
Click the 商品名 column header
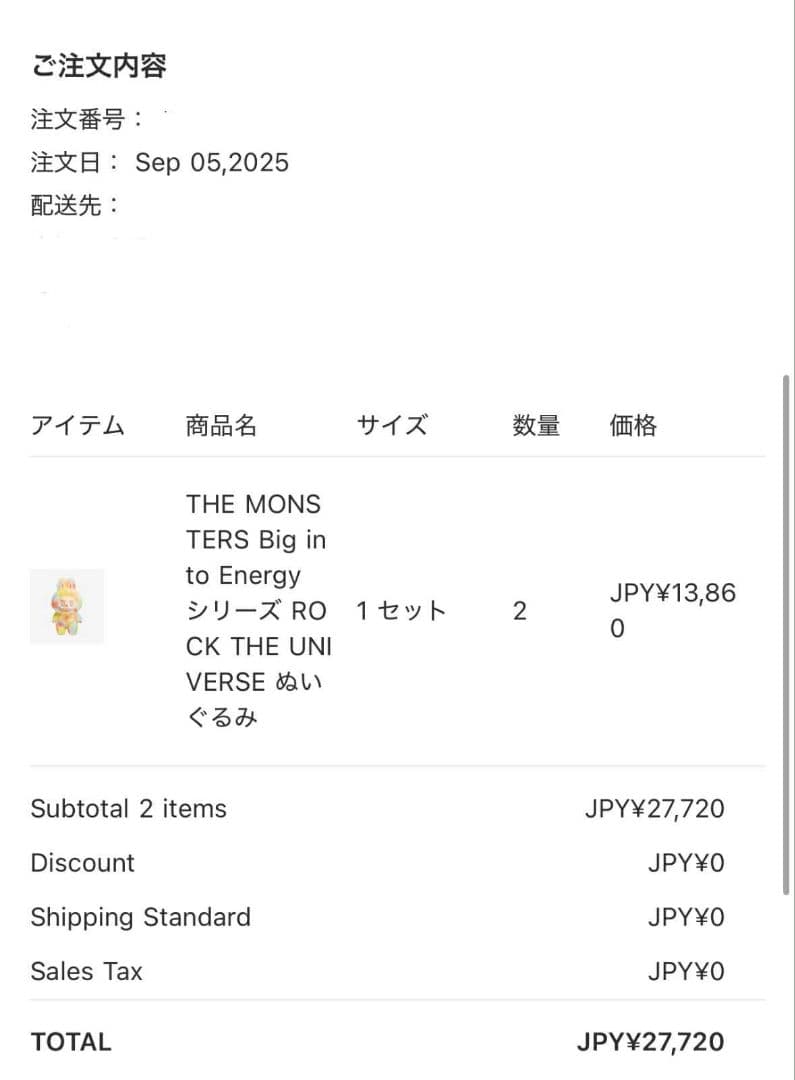(221, 425)
